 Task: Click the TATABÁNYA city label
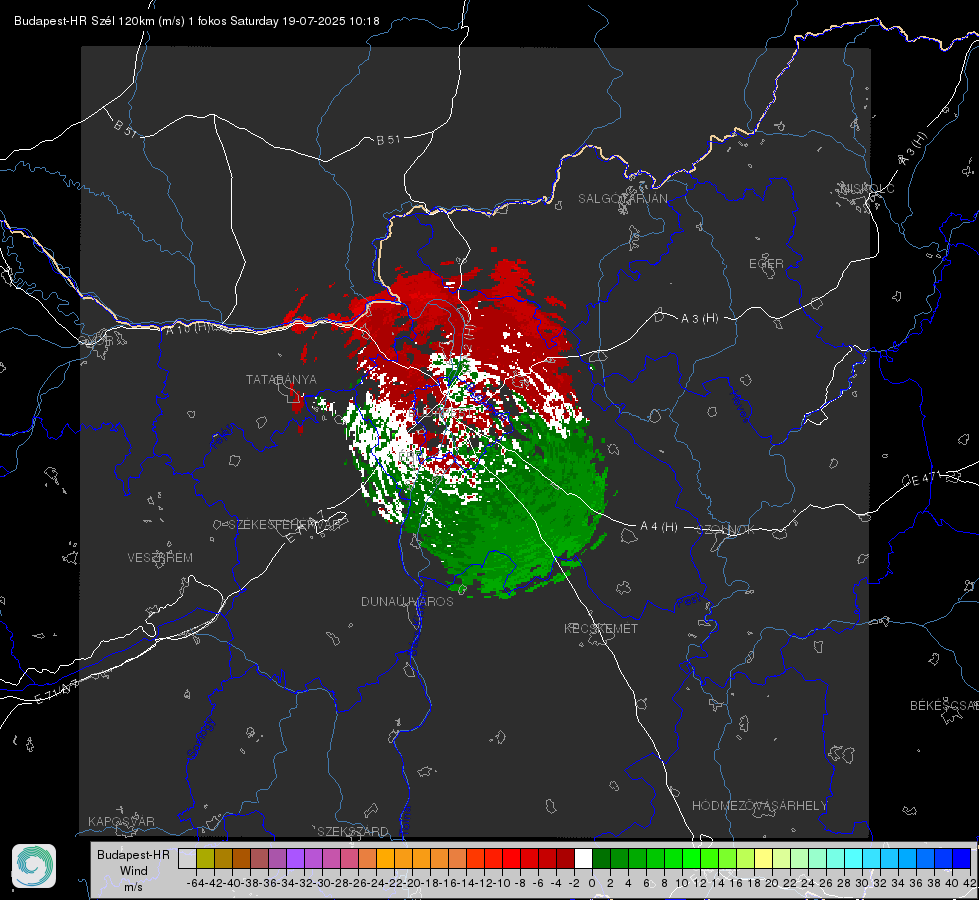[x=281, y=379]
